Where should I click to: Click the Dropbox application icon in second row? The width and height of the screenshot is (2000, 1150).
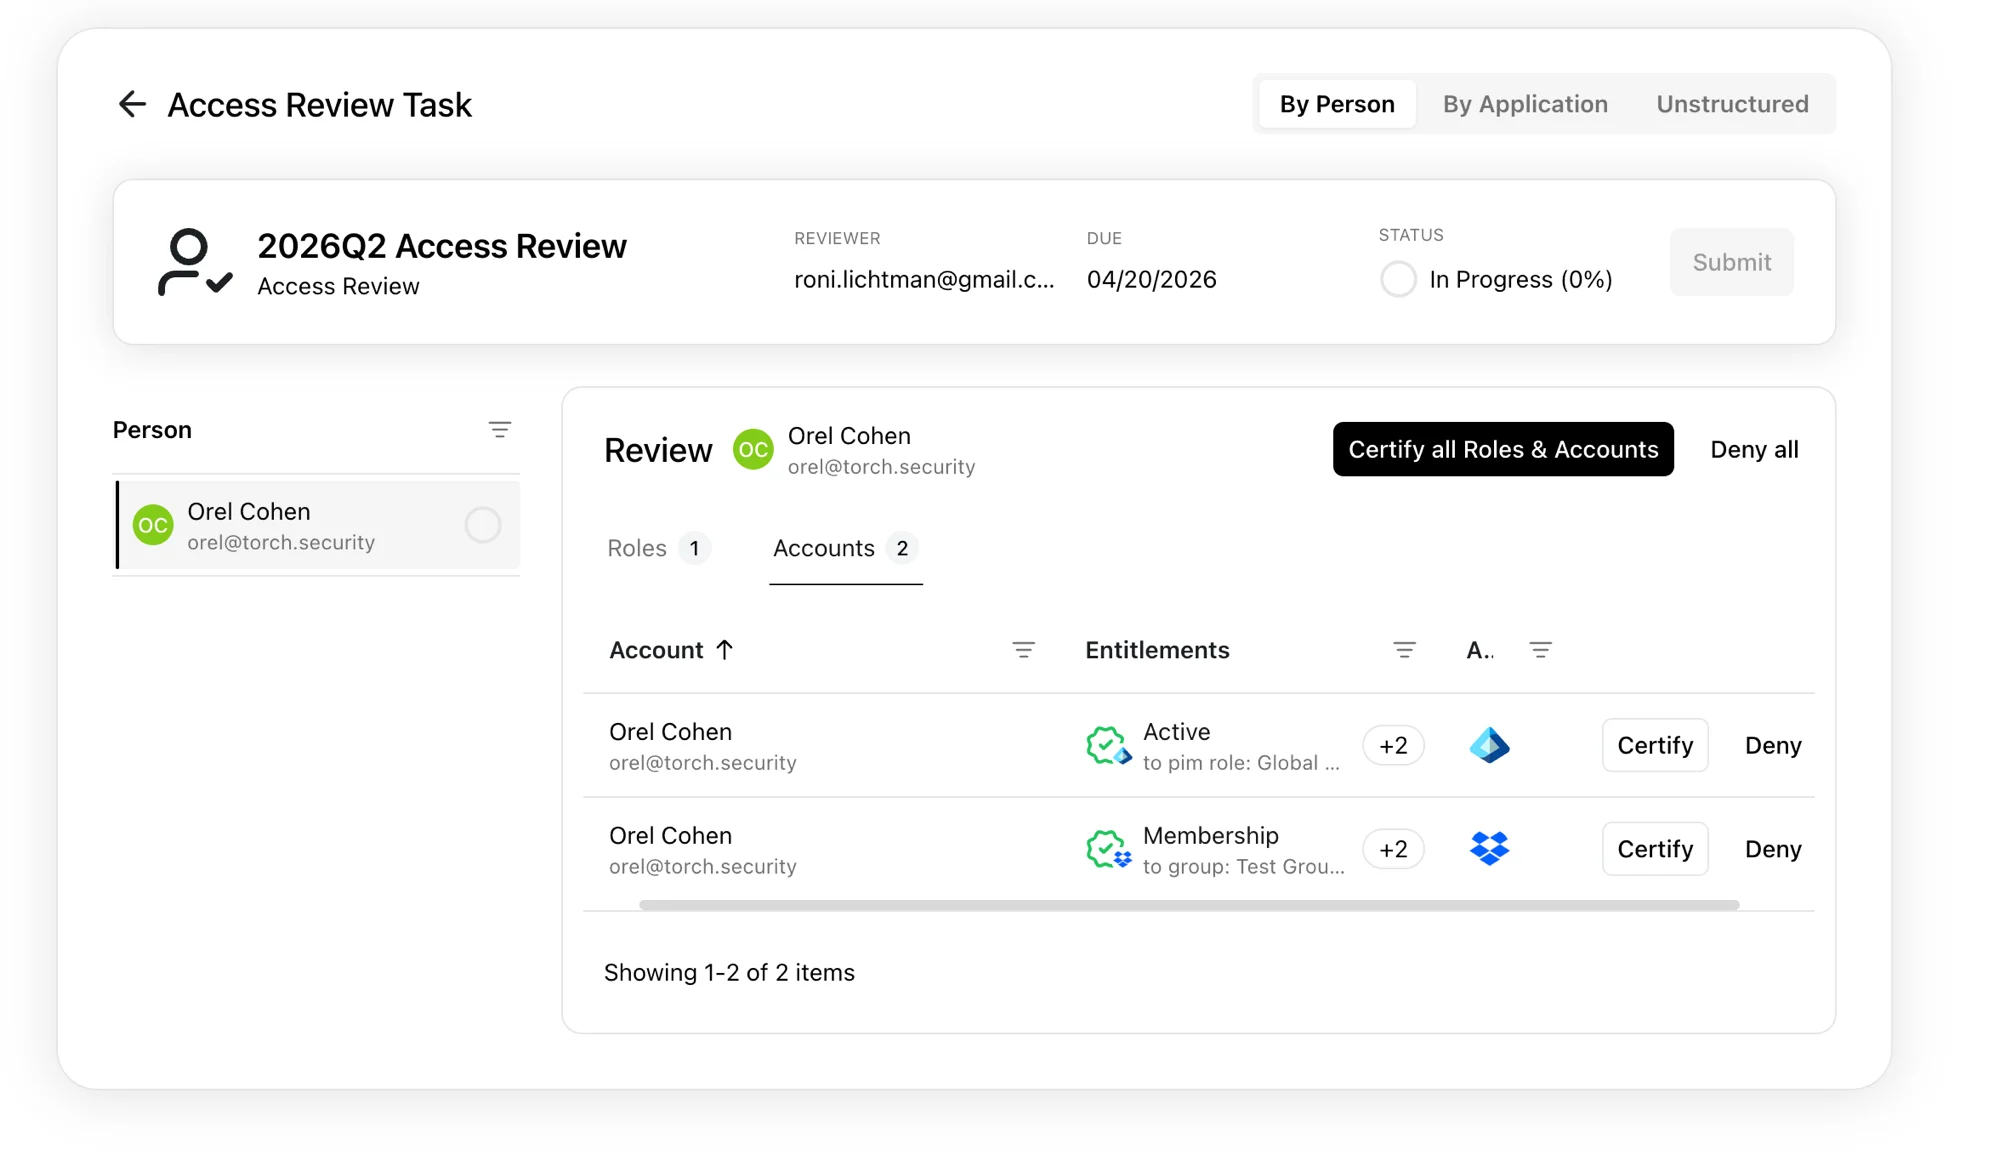pos(1489,849)
